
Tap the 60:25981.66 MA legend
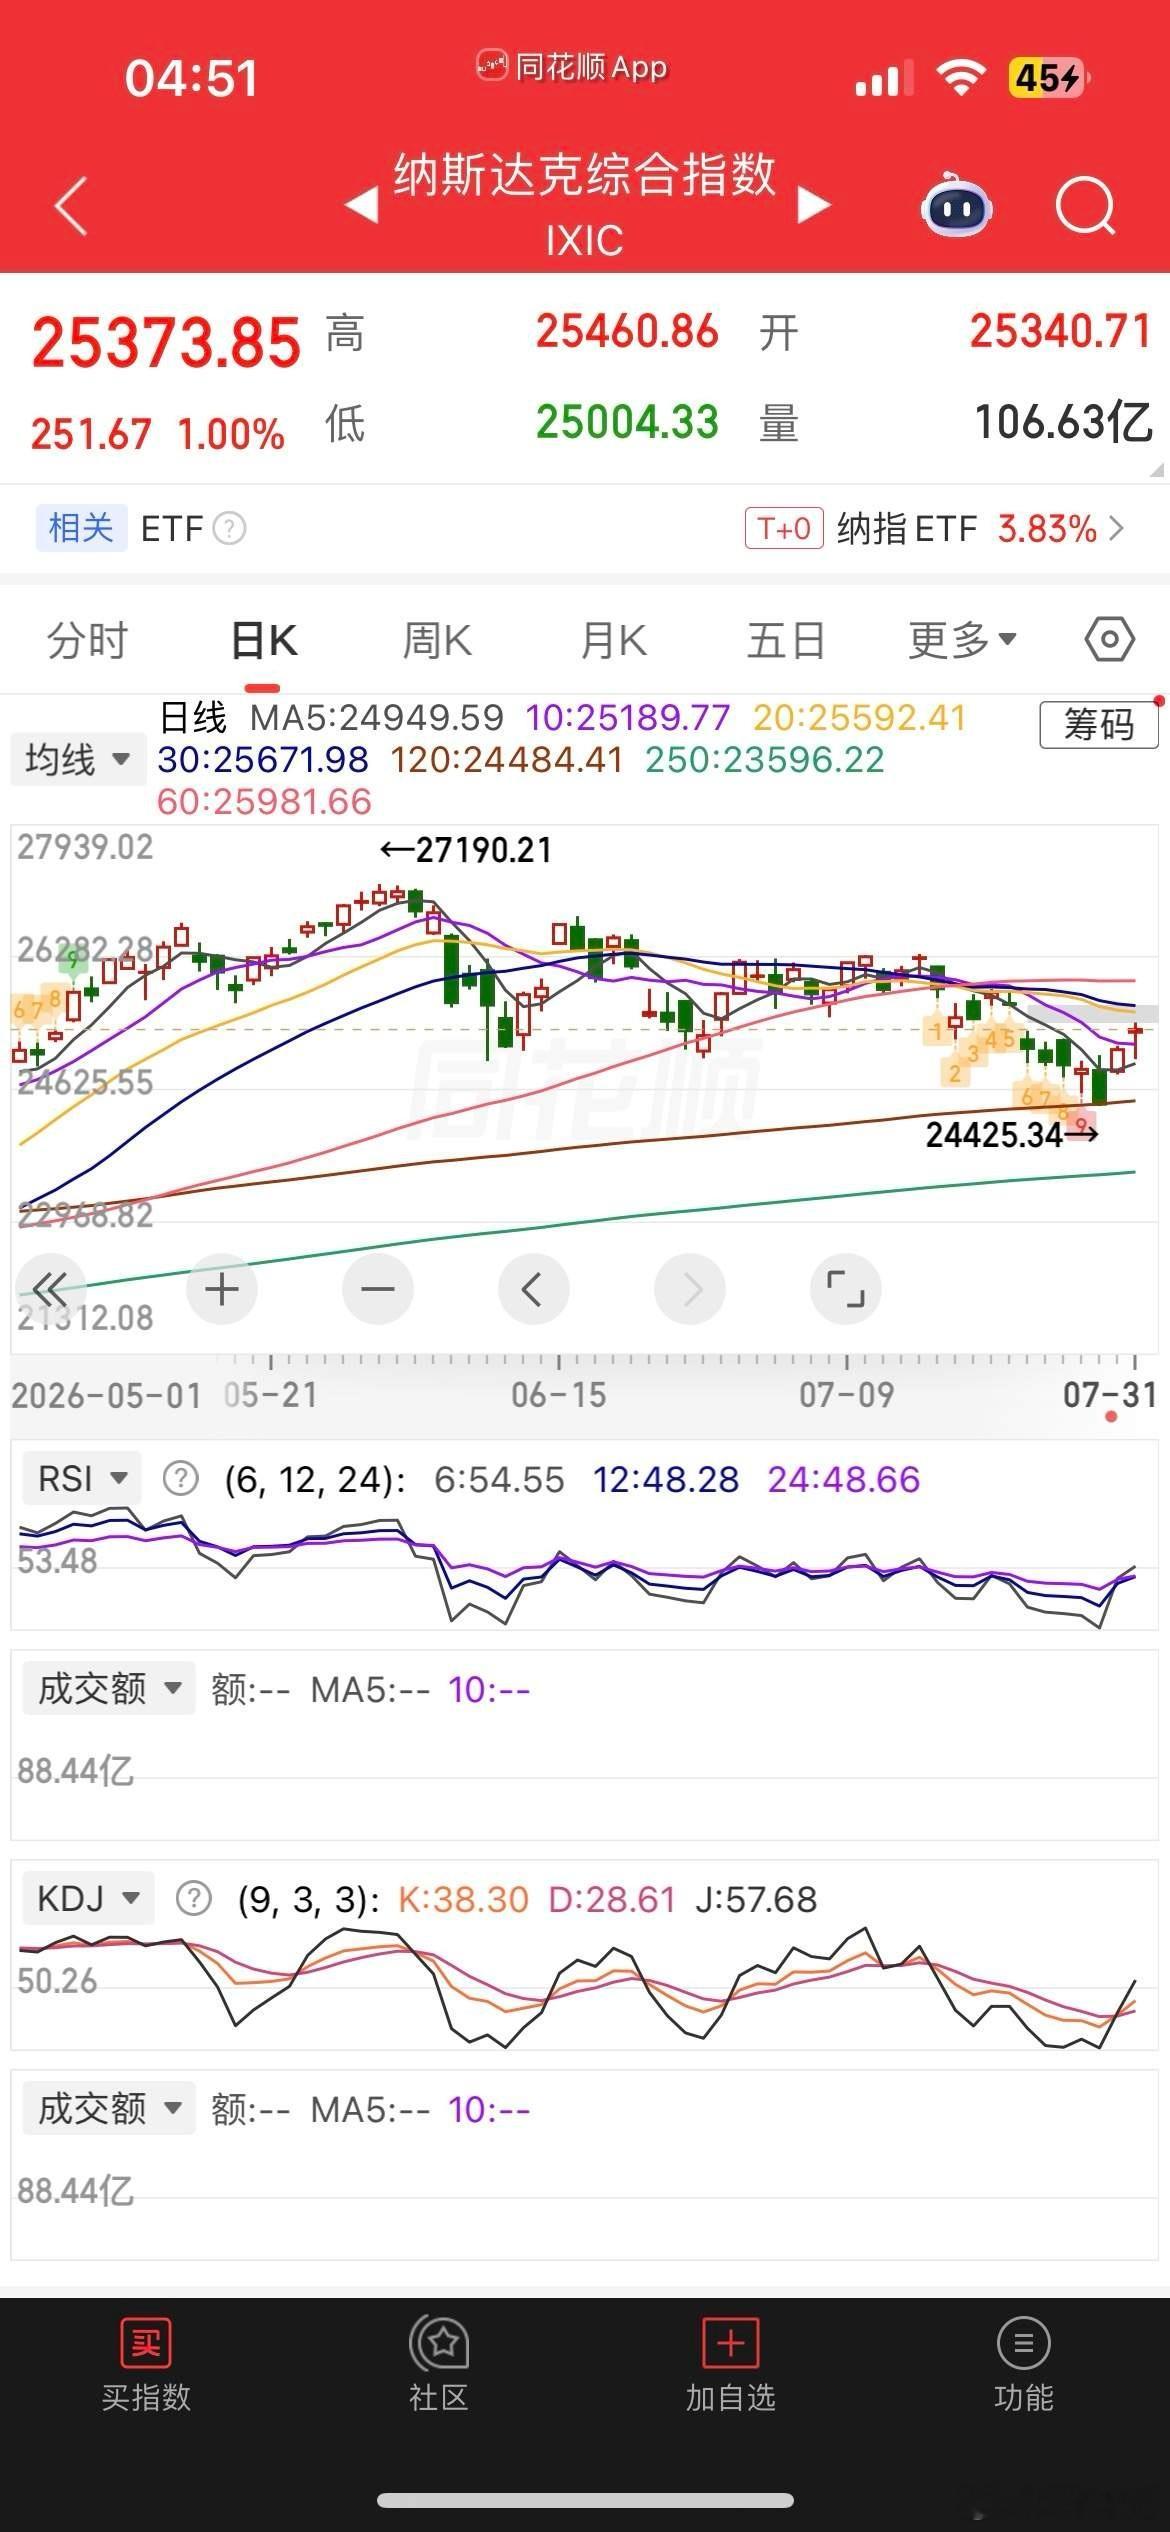coord(264,802)
